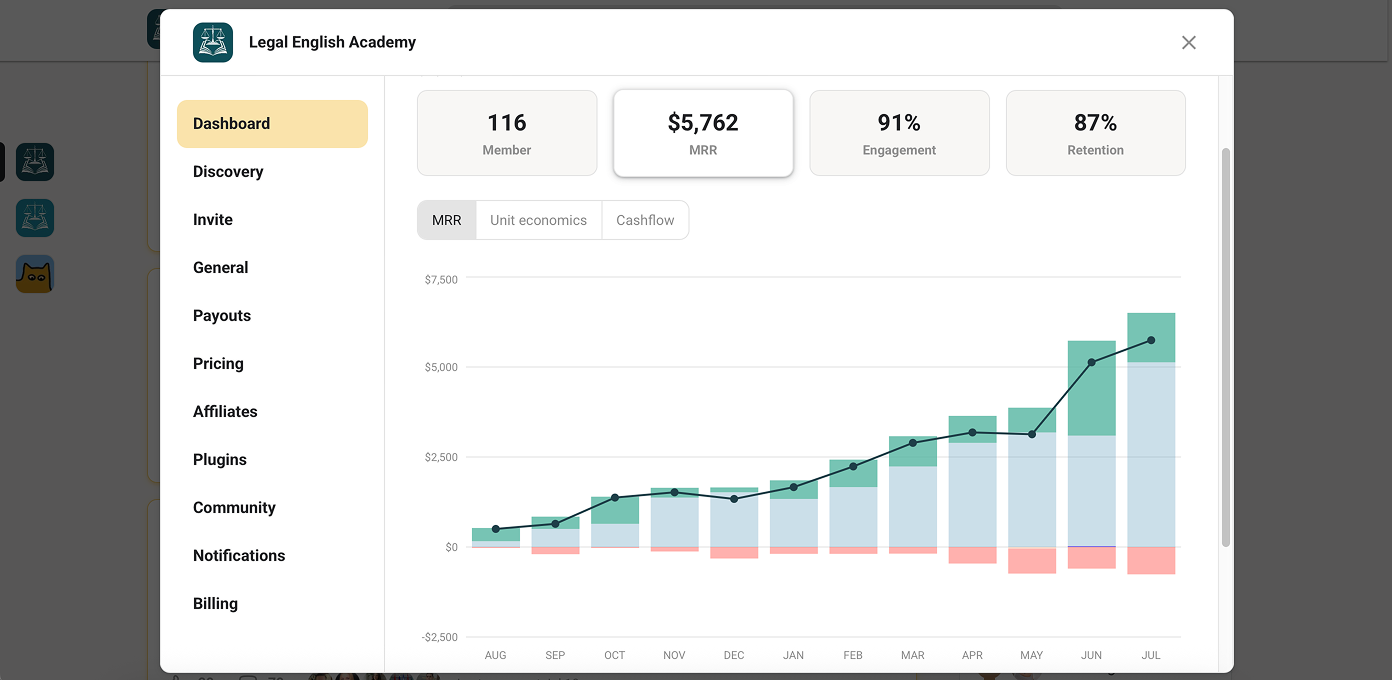Select the lower teal scales community icon
1392x680 pixels.
35,218
